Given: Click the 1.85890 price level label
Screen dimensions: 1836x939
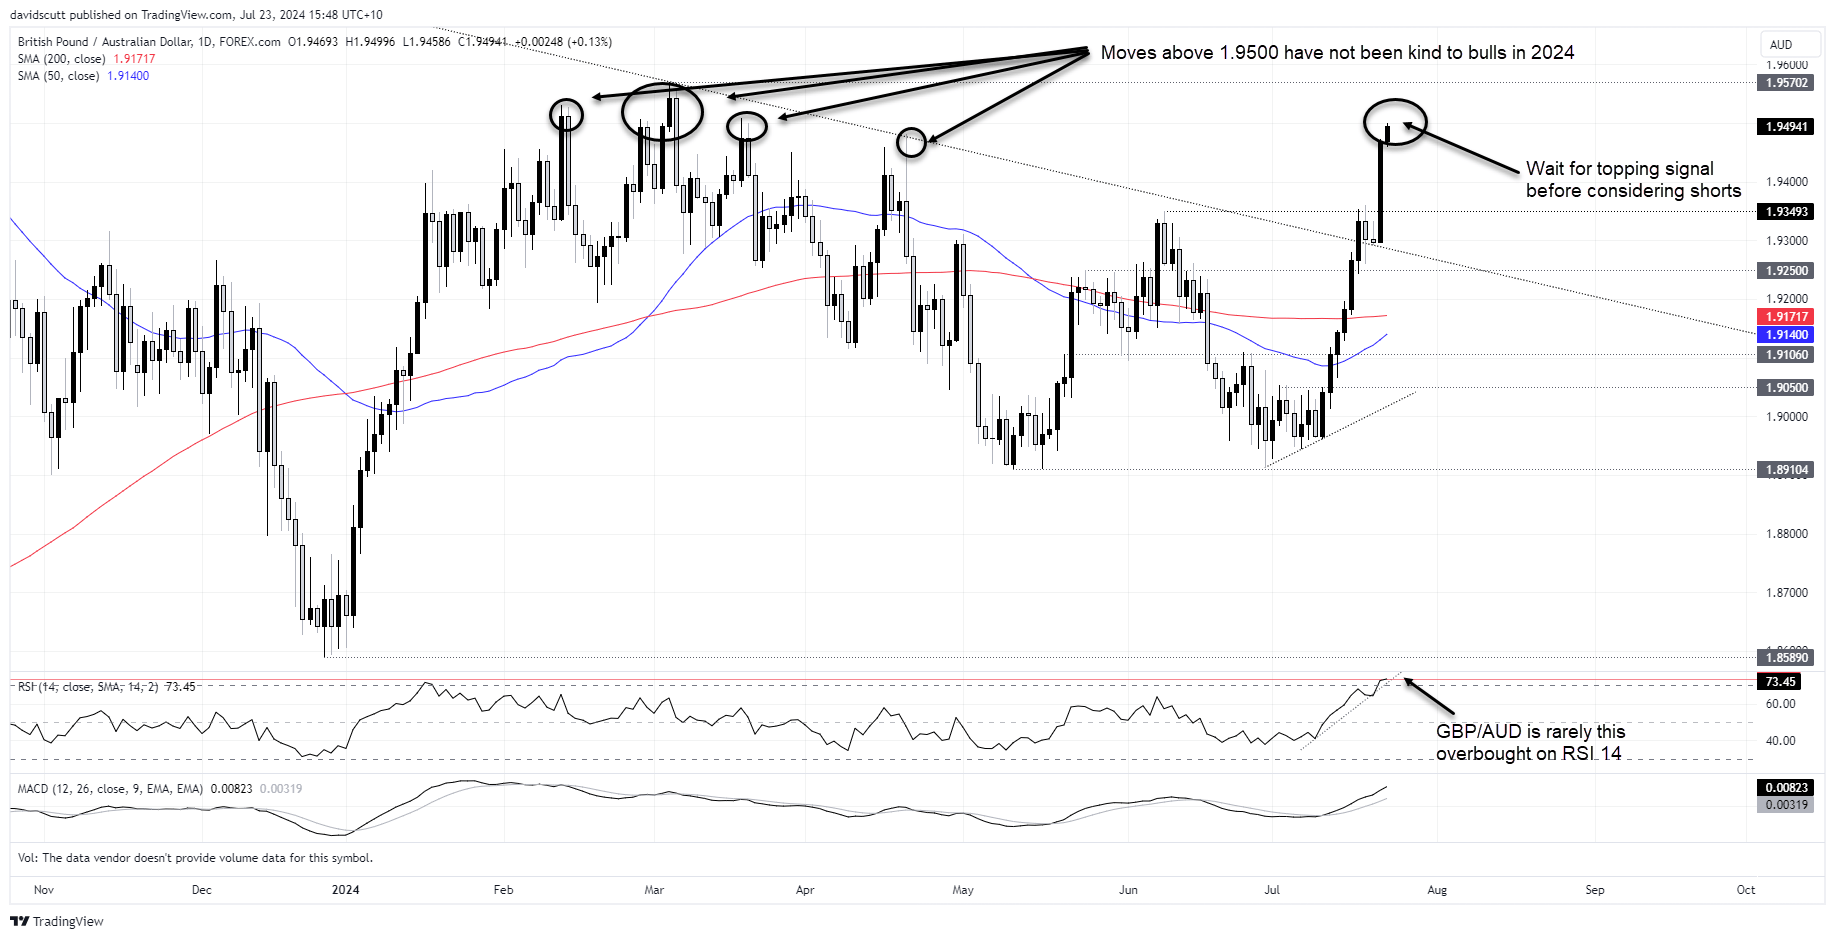Looking at the screenshot, I should coord(1786,658).
